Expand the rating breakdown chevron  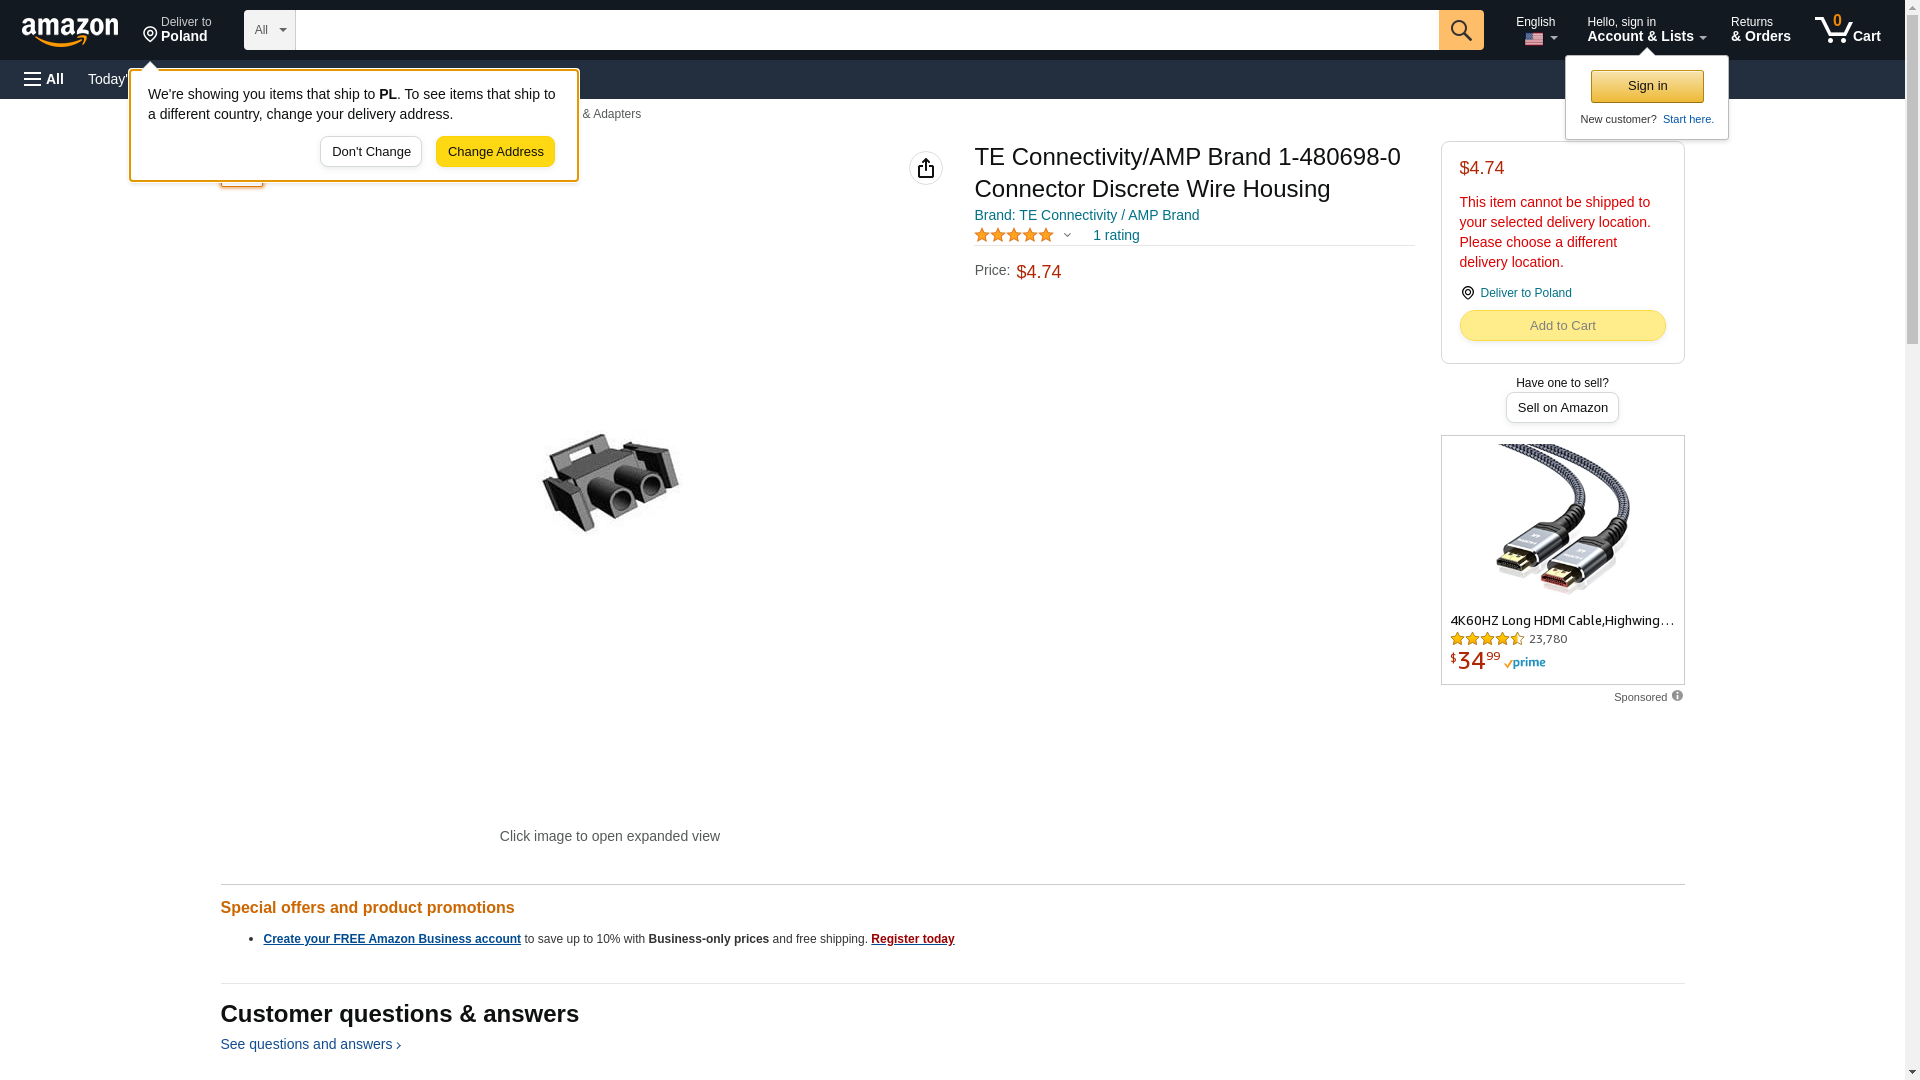click(1067, 235)
